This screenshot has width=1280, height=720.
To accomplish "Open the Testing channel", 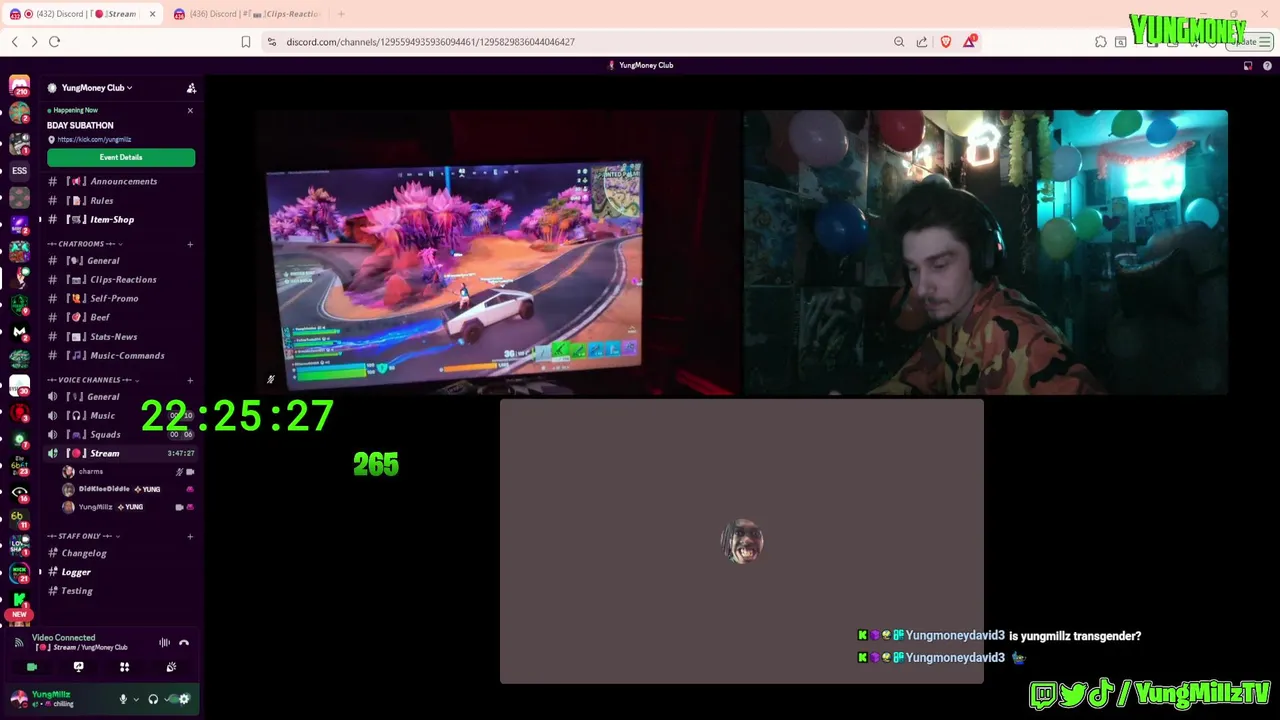I will (x=121, y=591).
